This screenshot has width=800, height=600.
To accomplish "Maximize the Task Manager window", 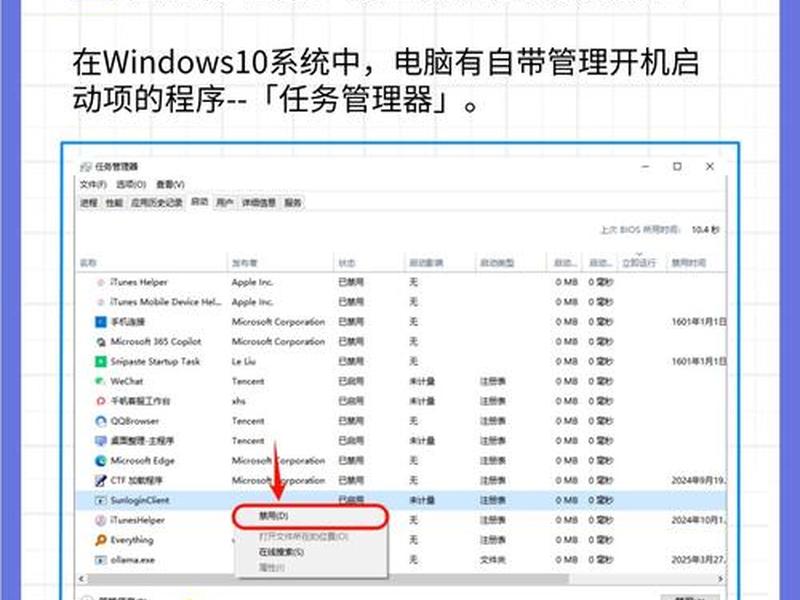I will click(678, 166).
